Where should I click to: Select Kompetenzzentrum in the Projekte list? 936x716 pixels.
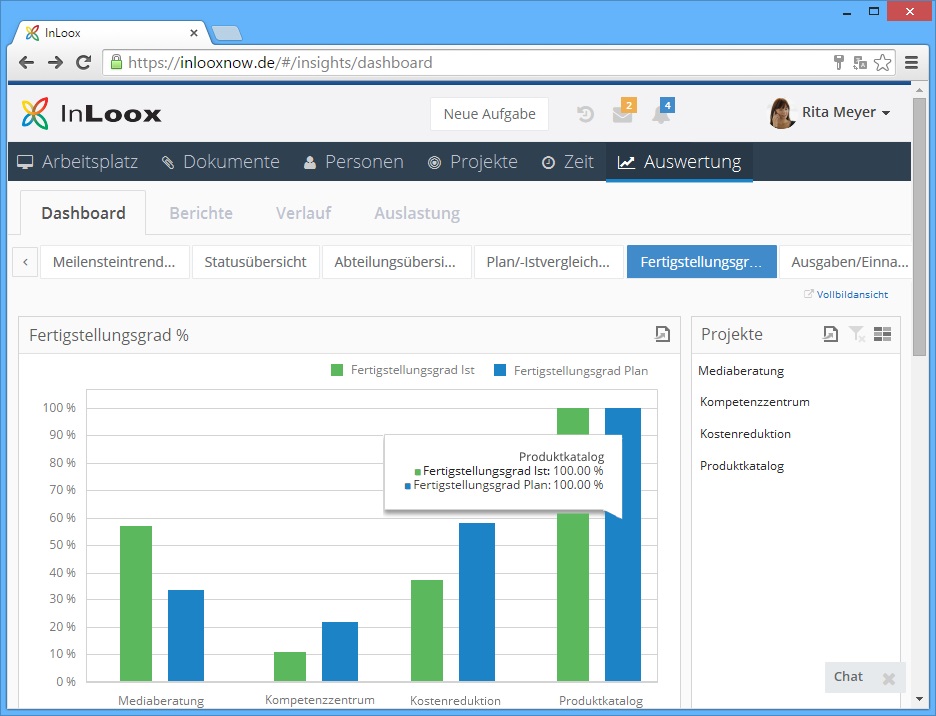click(755, 402)
